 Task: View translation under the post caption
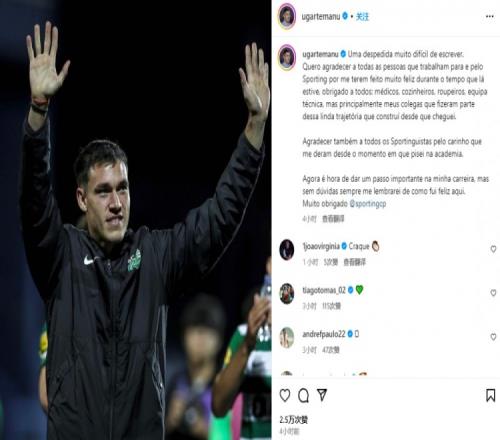coord(333,219)
